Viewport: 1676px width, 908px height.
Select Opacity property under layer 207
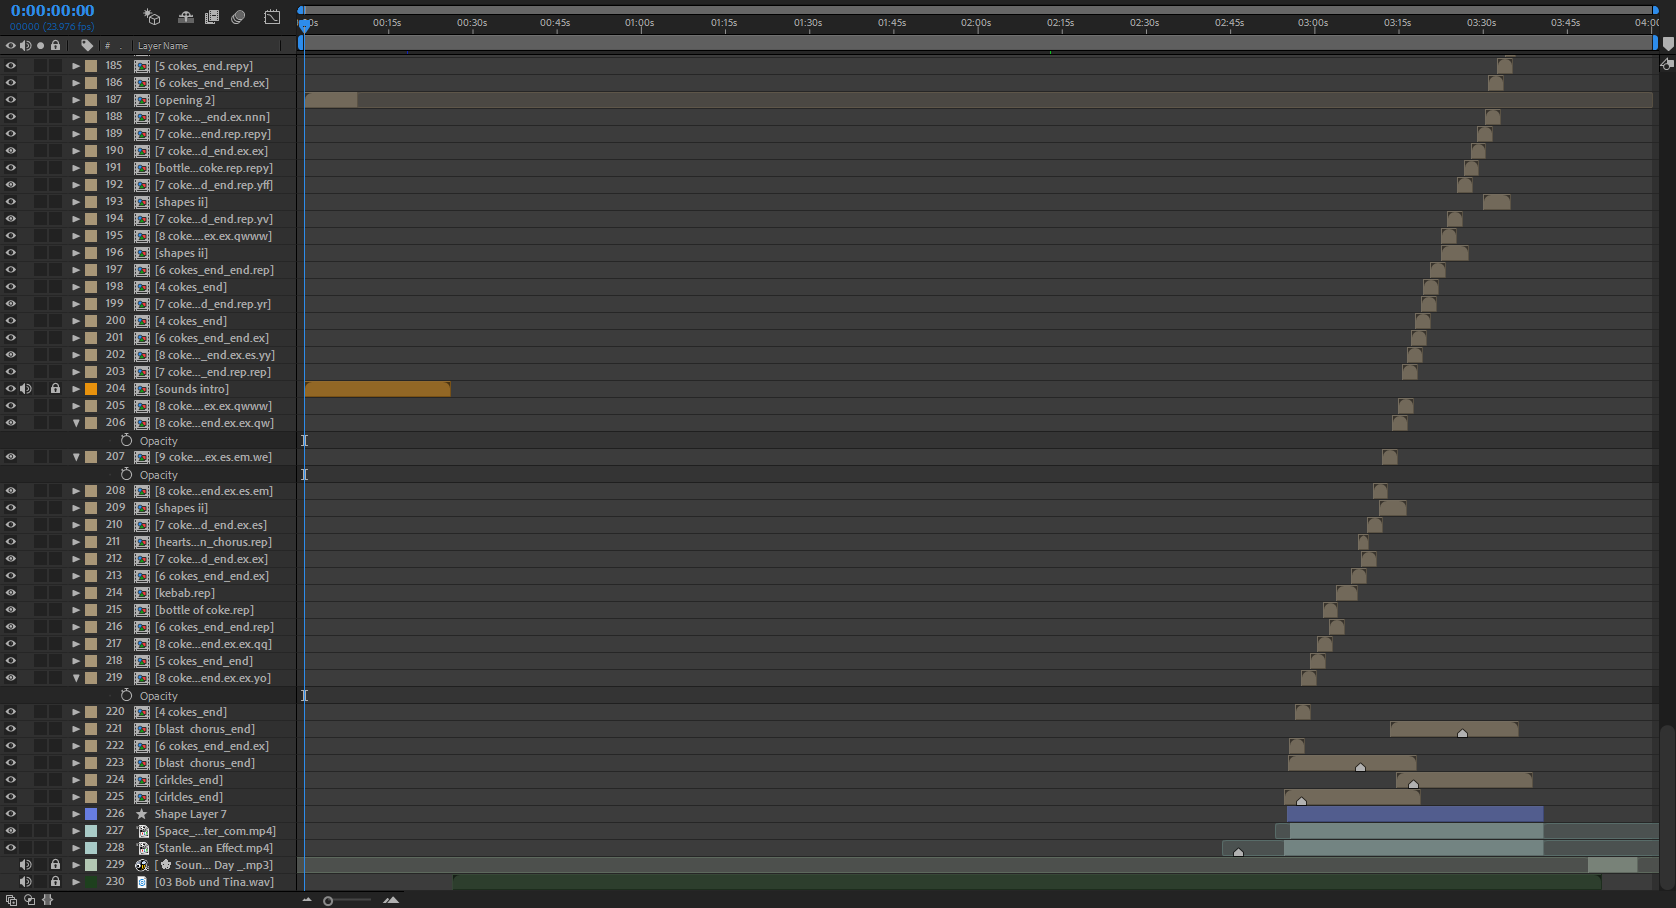tap(159, 475)
